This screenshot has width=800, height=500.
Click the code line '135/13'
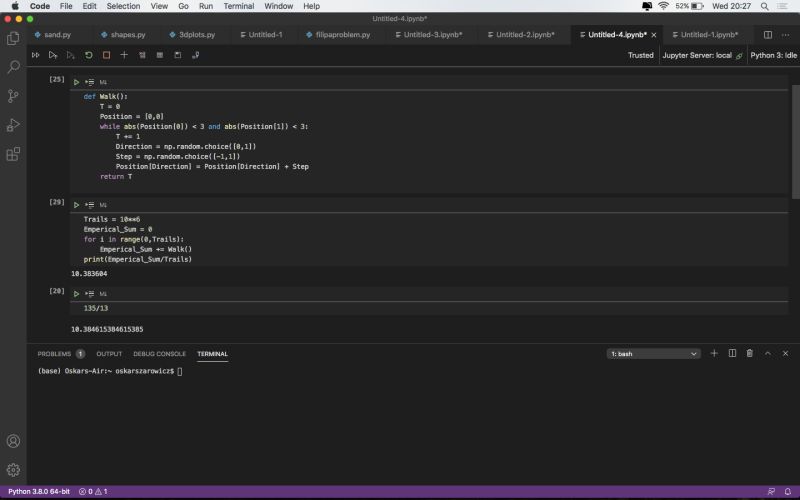[x=95, y=308]
